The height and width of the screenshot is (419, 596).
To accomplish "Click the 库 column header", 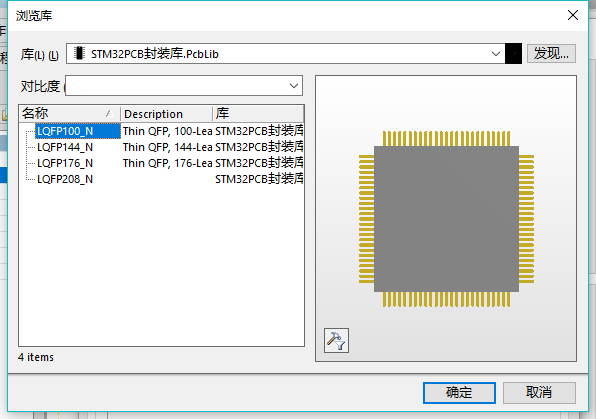I will click(258, 114).
